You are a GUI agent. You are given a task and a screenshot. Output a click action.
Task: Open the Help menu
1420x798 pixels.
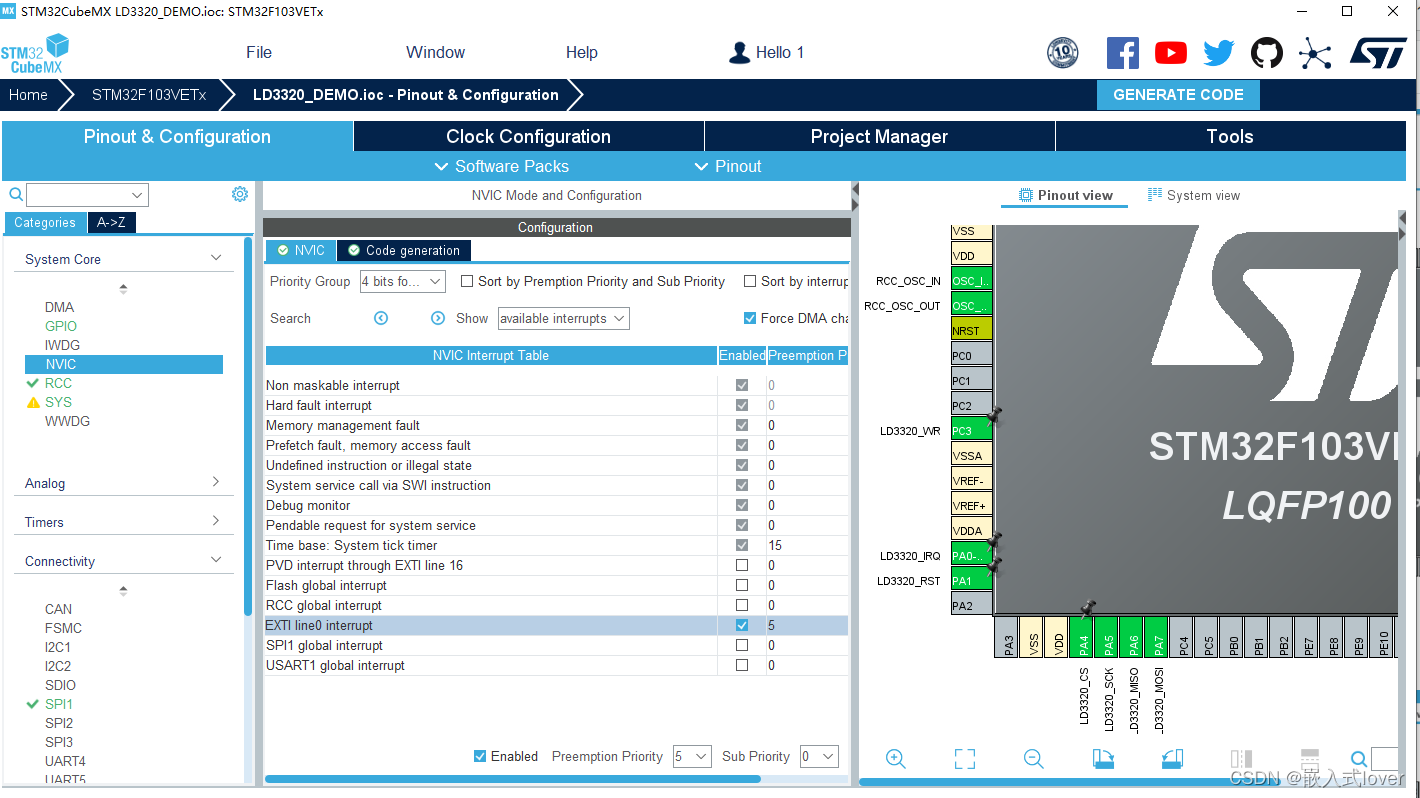tap(581, 53)
